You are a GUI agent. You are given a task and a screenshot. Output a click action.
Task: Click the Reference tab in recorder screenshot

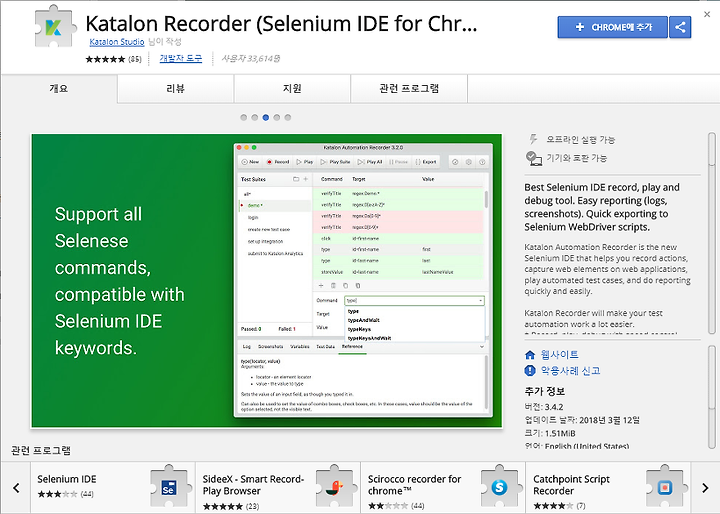pyautogui.click(x=352, y=347)
